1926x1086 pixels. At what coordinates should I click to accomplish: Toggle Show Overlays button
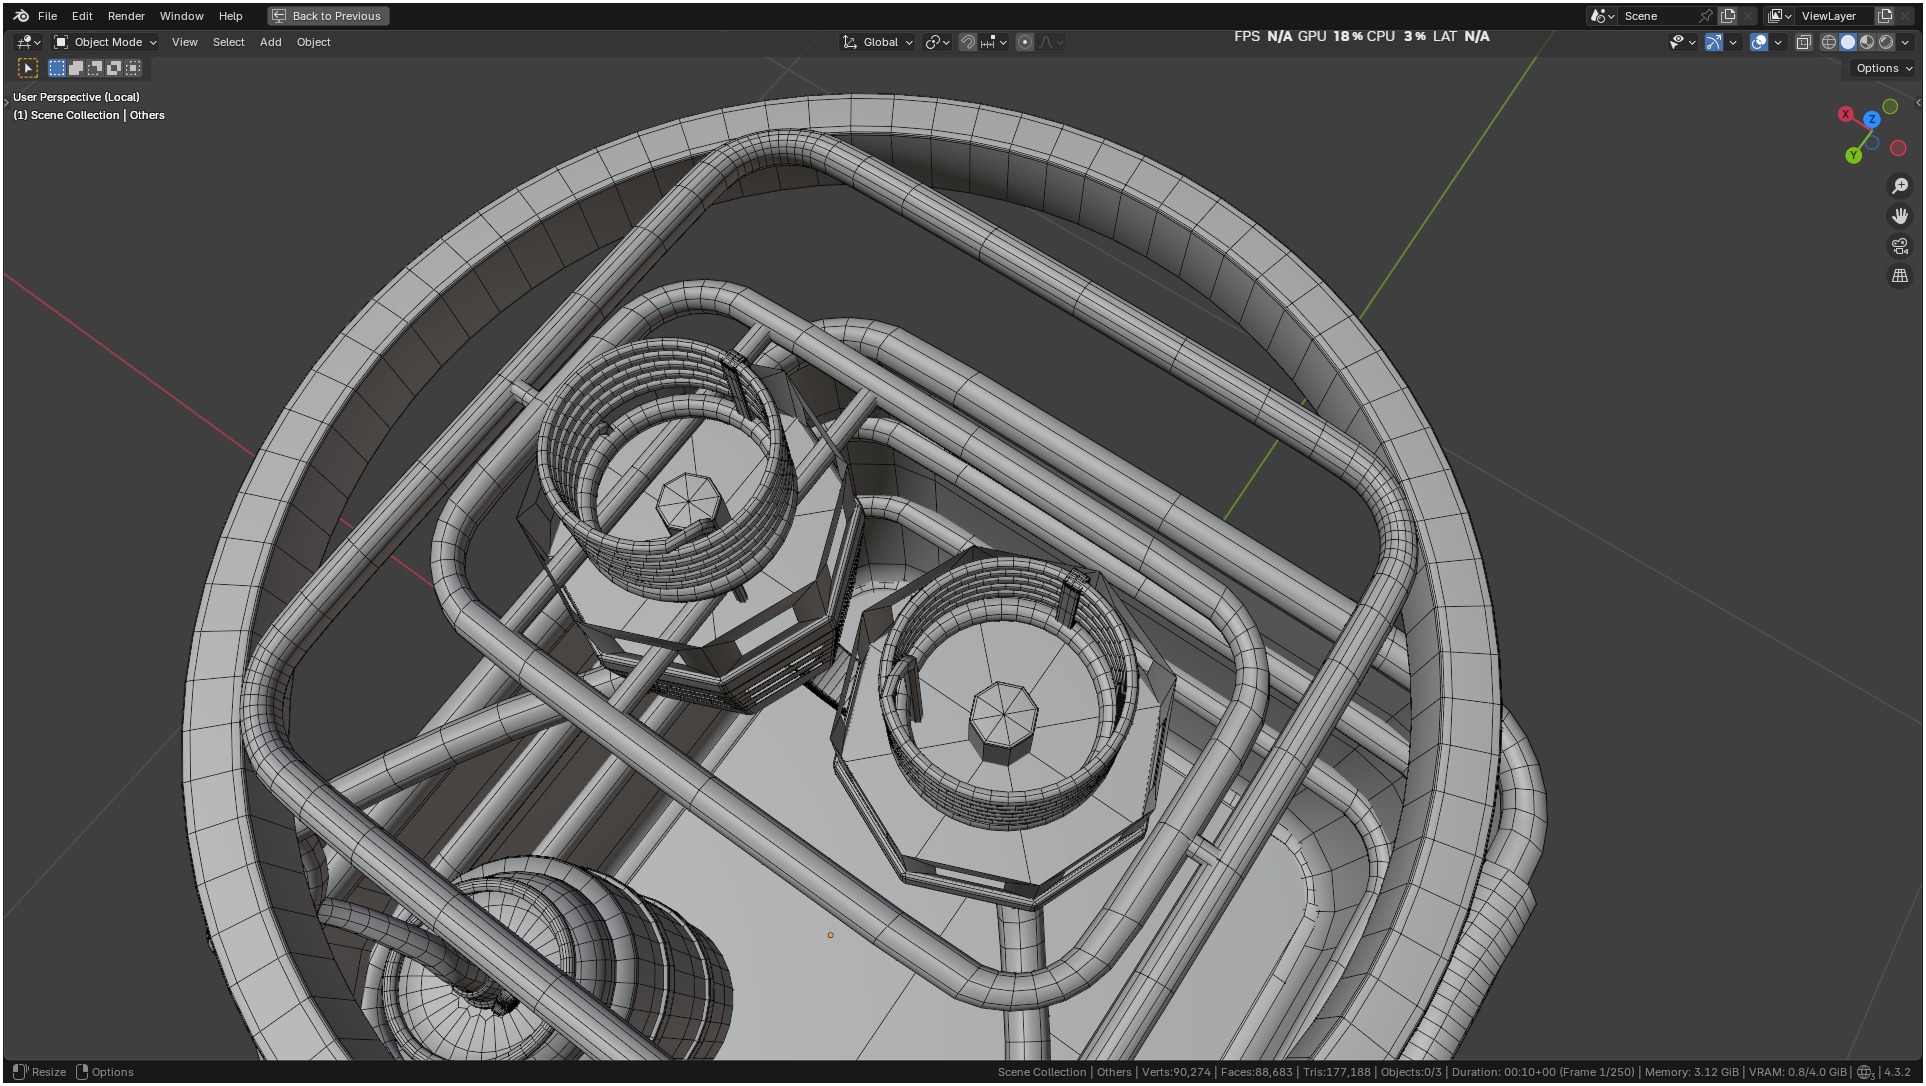(x=1759, y=42)
